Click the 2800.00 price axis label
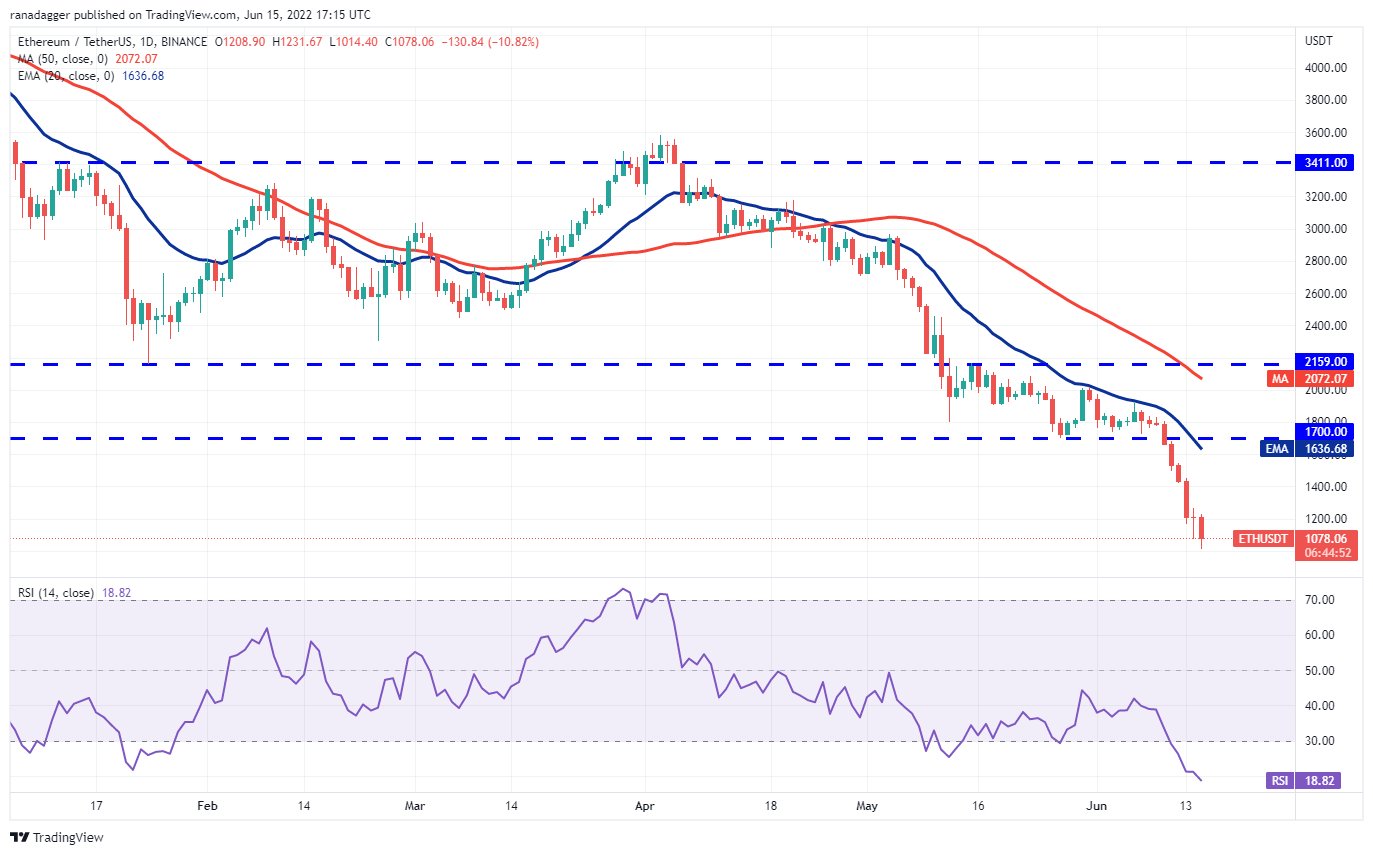 (x=1325, y=261)
